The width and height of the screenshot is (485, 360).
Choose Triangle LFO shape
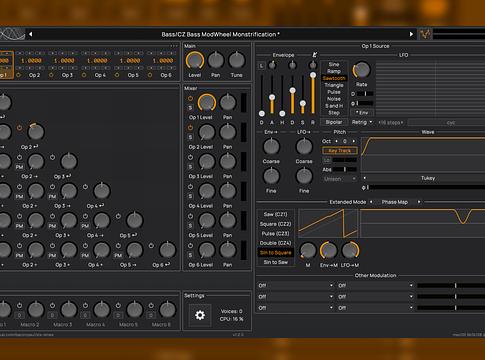[334, 85]
